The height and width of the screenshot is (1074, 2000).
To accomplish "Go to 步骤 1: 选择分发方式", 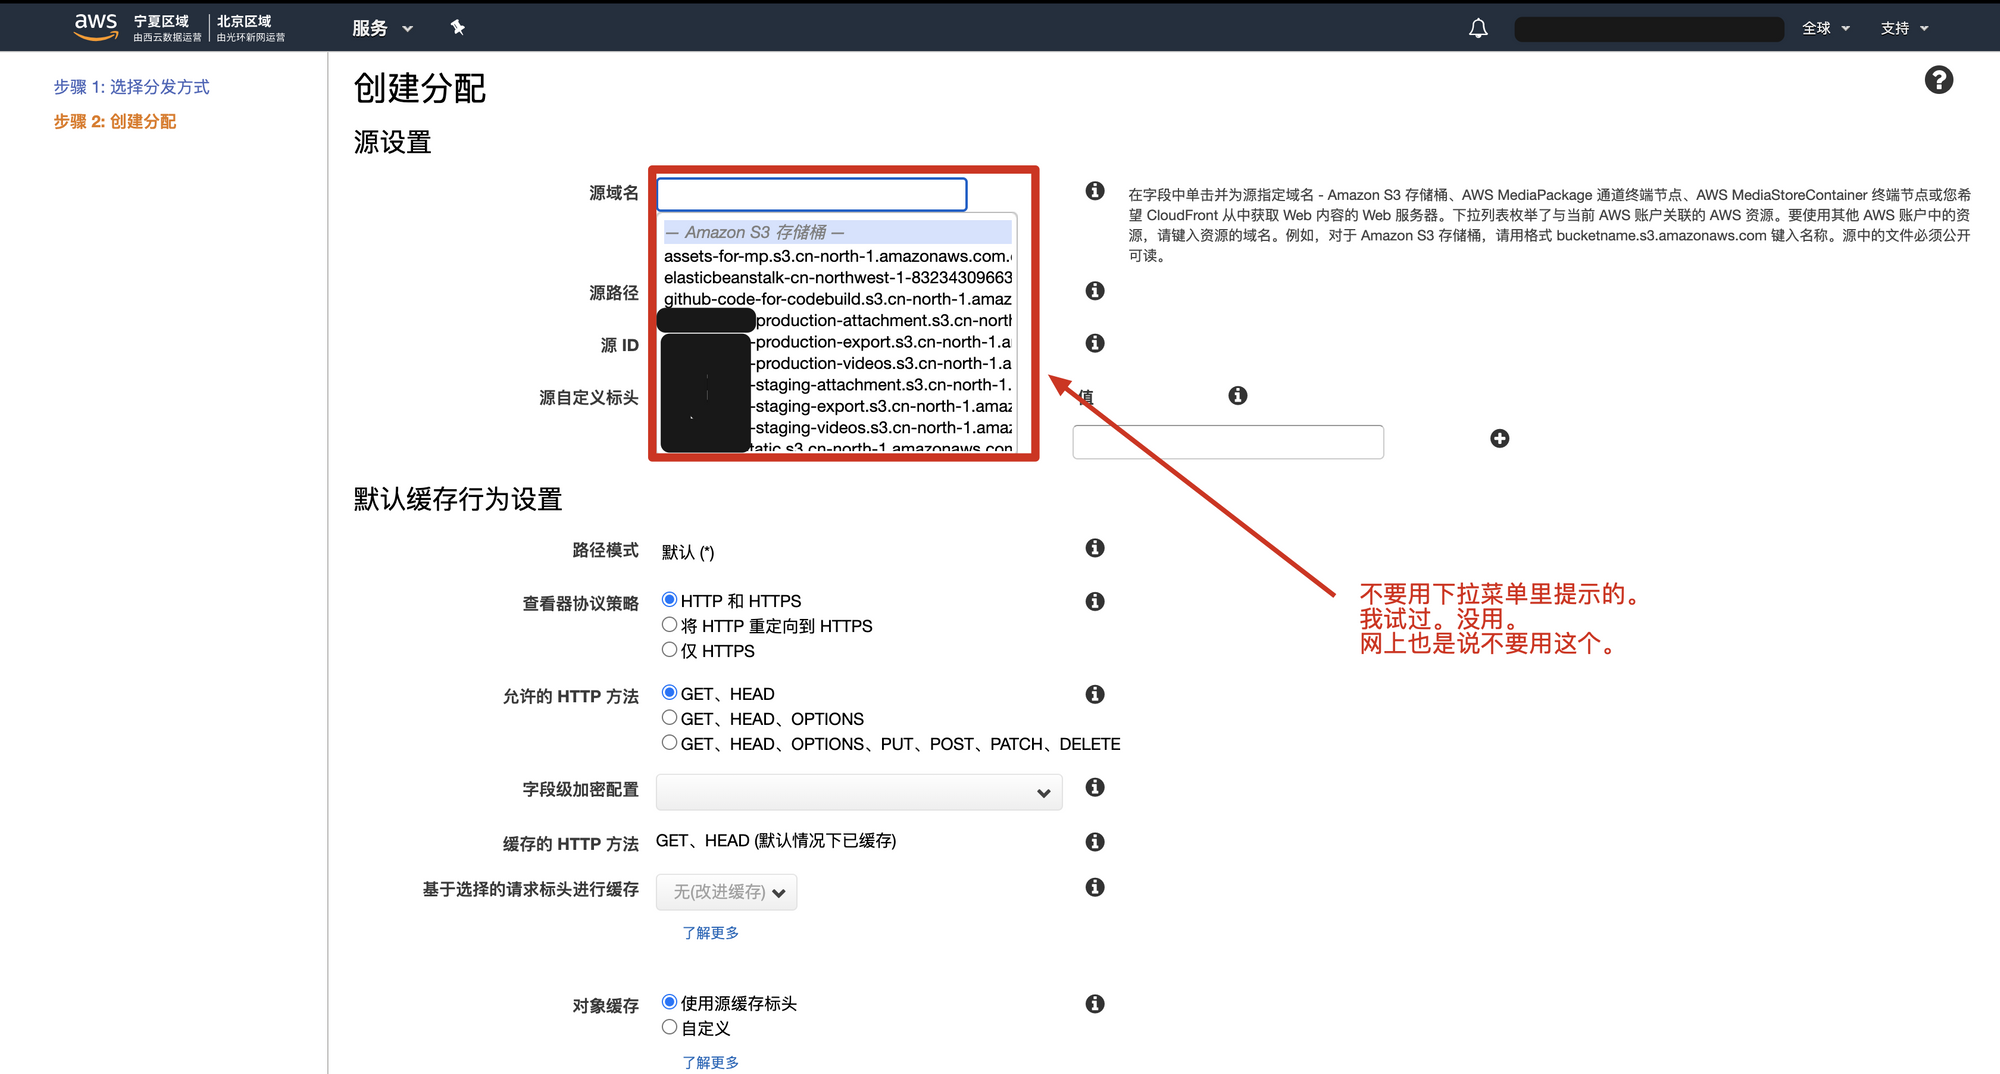I will click(131, 87).
